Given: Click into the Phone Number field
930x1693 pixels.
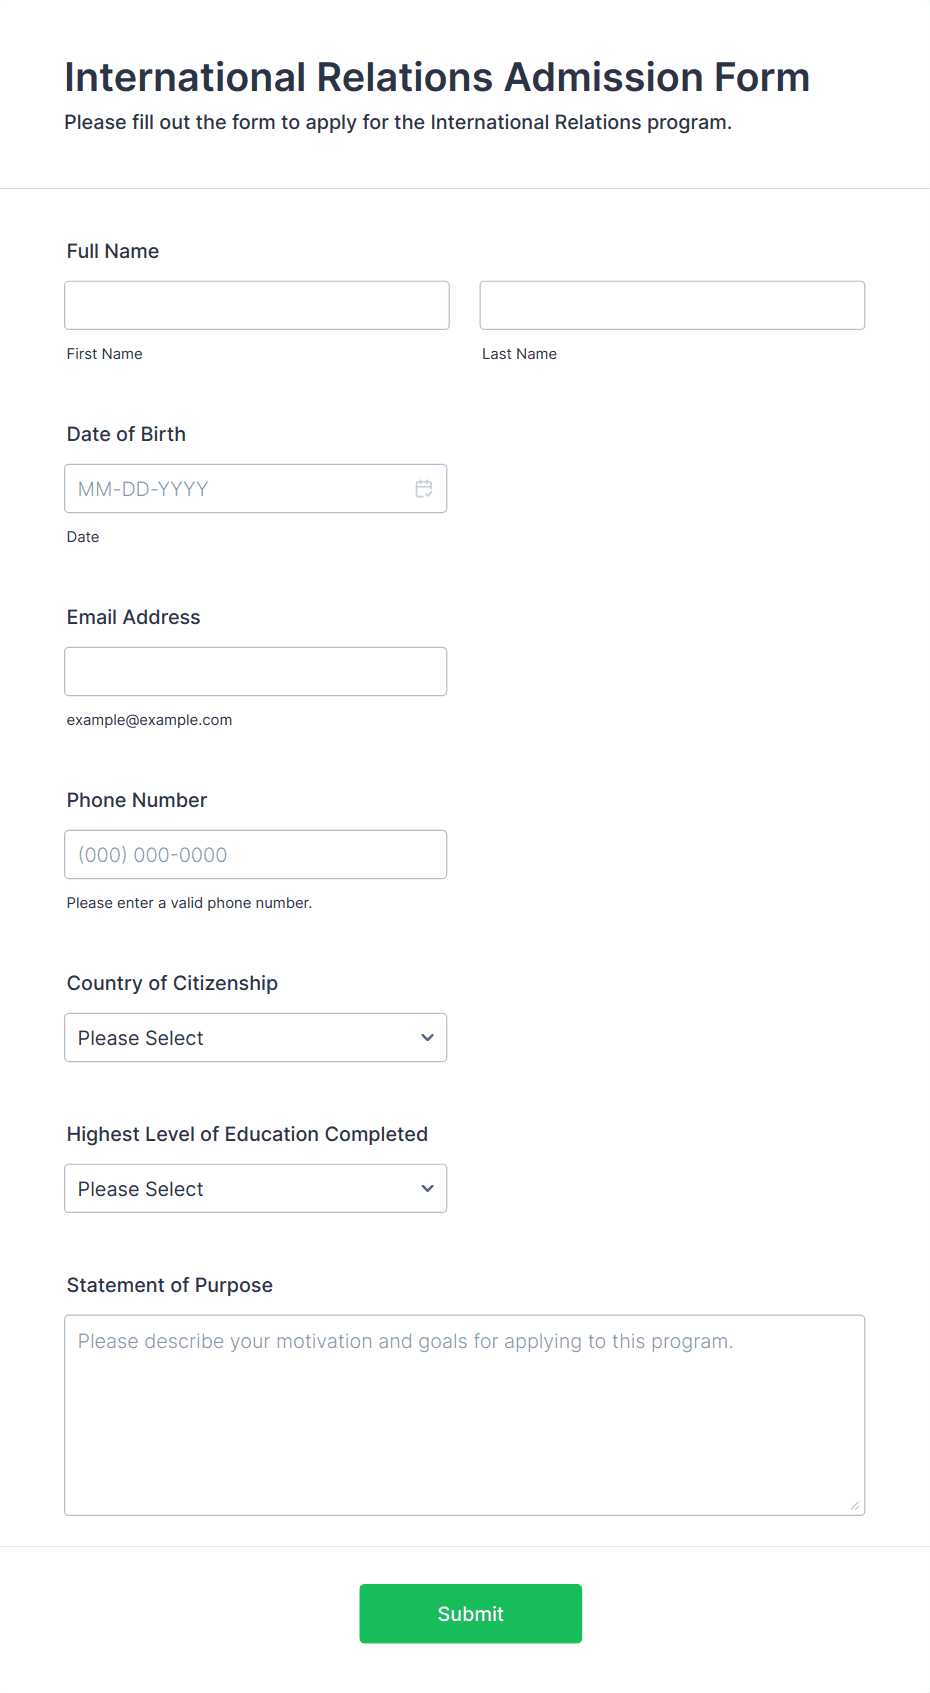Looking at the screenshot, I should click(x=256, y=855).
